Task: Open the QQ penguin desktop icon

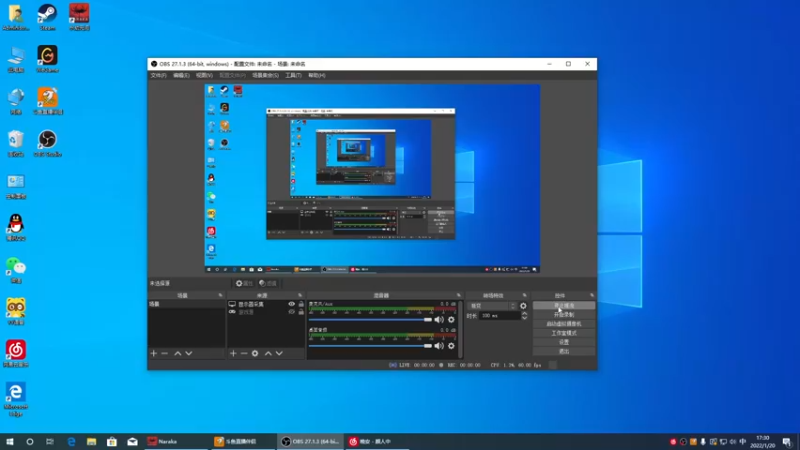Action: click(16, 227)
